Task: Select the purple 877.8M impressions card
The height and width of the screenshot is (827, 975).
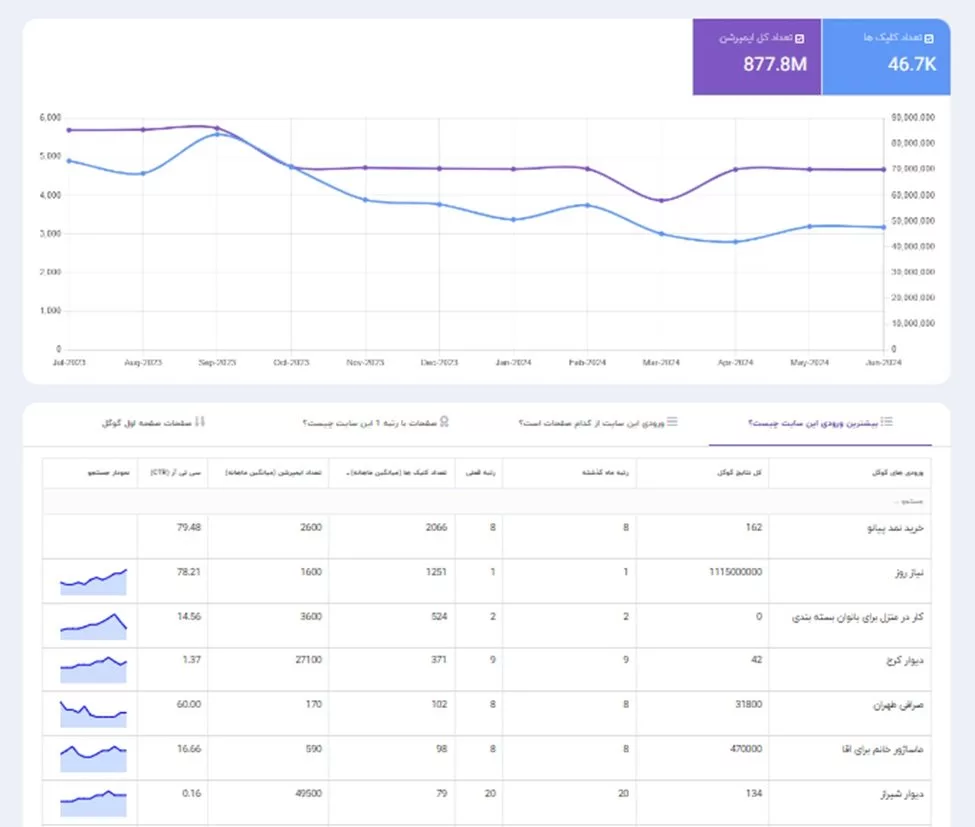Action: pos(757,57)
